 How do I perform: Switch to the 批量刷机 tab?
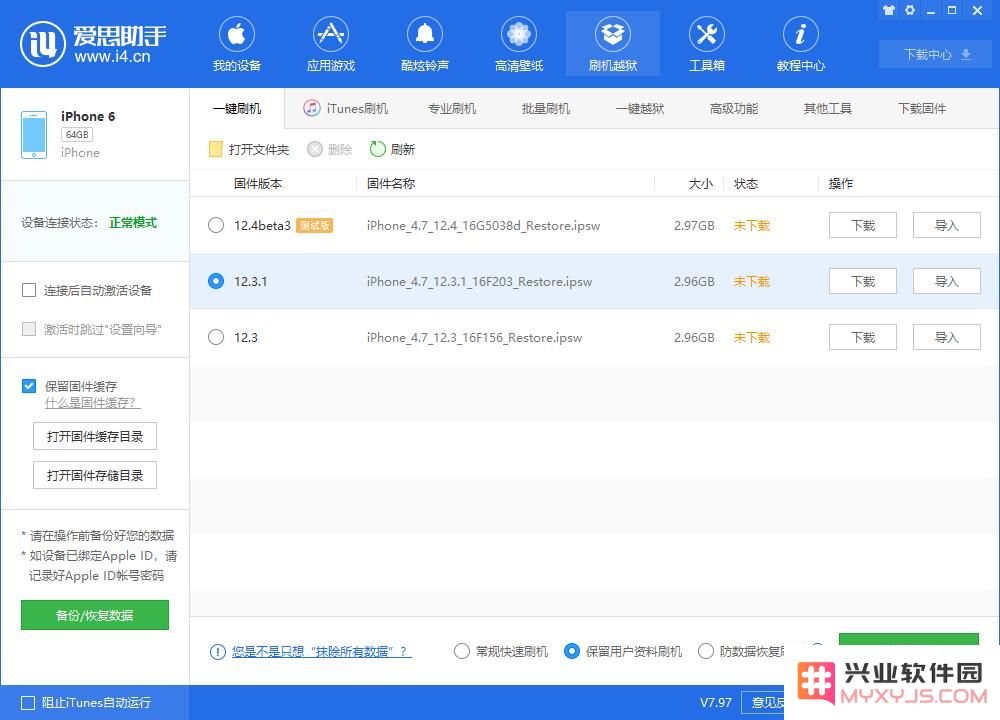[x=546, y=108]
